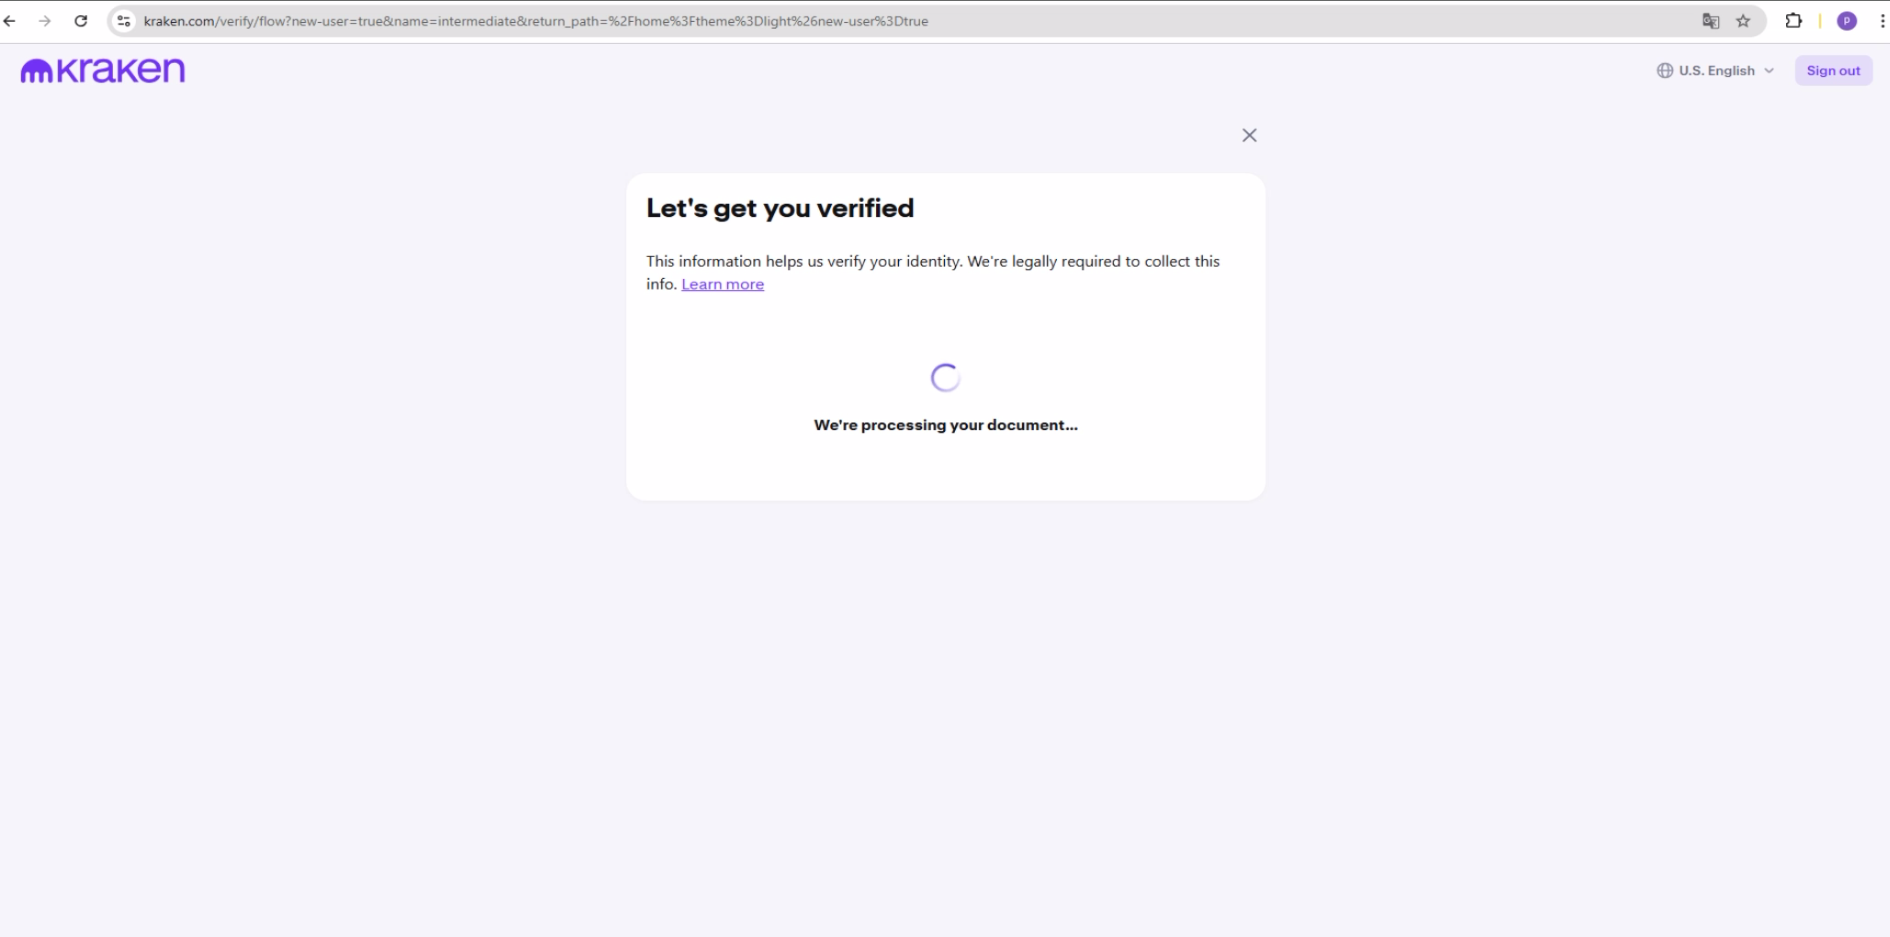Click the browser forward arrow

[44, 21]
